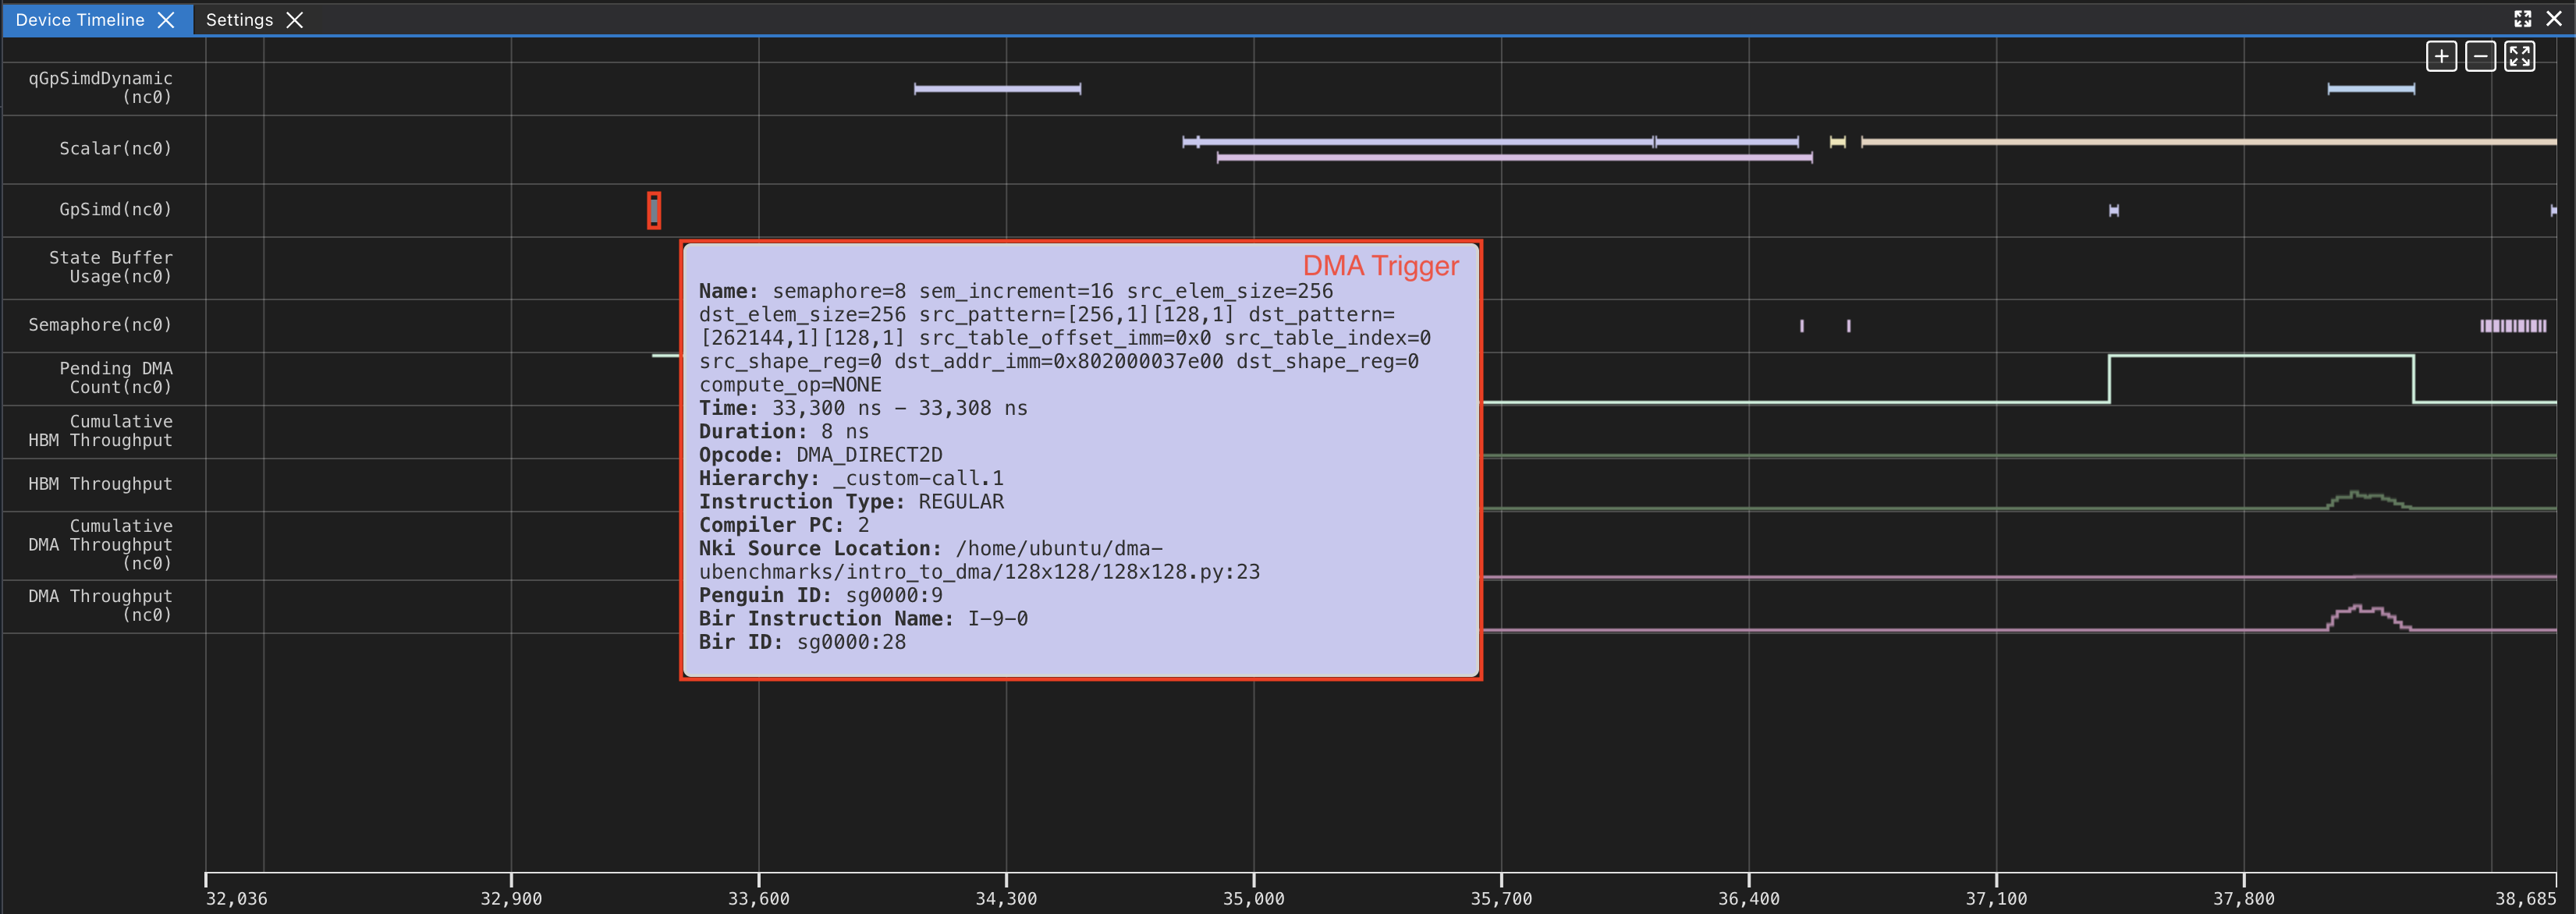
Task: Click the 35,700 timeline axis label
Action: [x=1503, y=898]
